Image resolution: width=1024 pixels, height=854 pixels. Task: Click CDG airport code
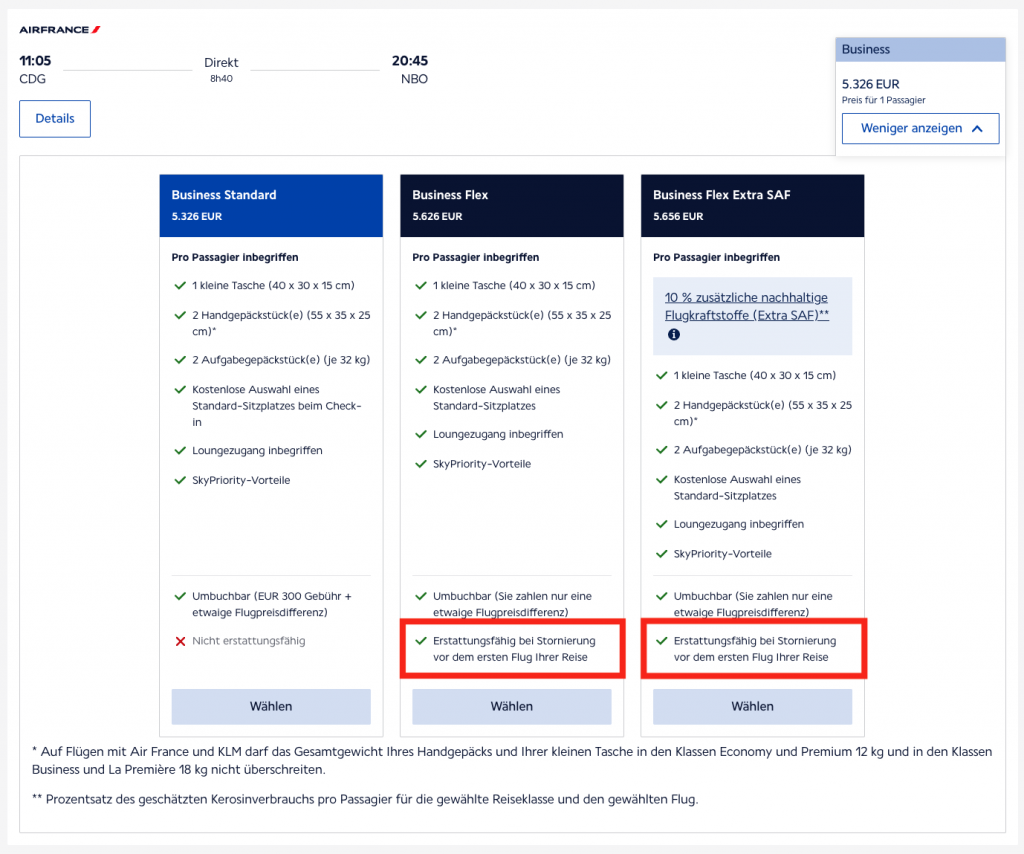click(33, 79)
